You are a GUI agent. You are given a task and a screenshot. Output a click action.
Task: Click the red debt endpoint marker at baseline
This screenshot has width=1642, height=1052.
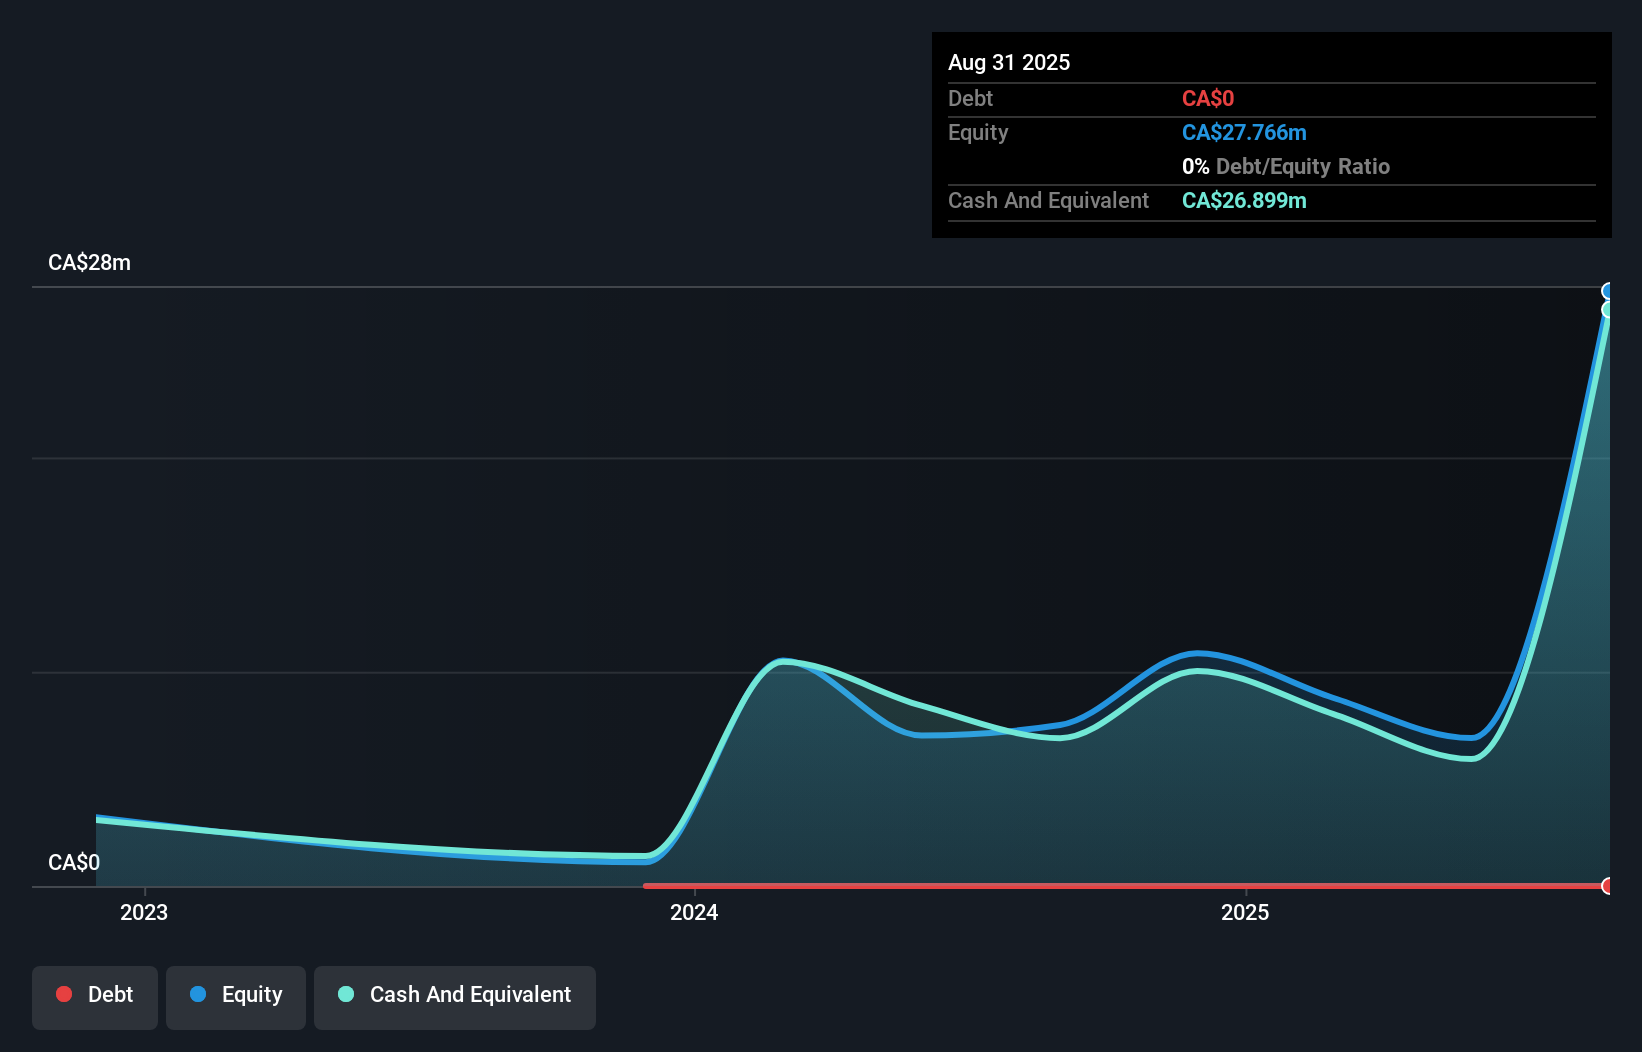pos(1608,885)
